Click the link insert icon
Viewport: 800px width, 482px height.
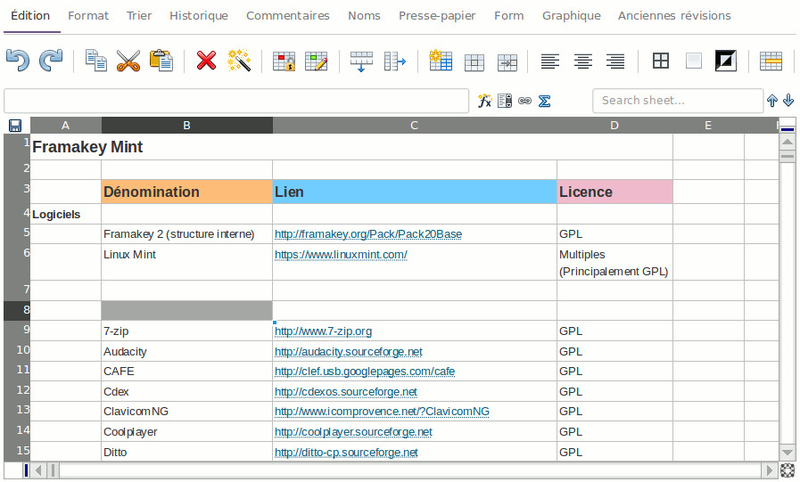click(524, 101)
